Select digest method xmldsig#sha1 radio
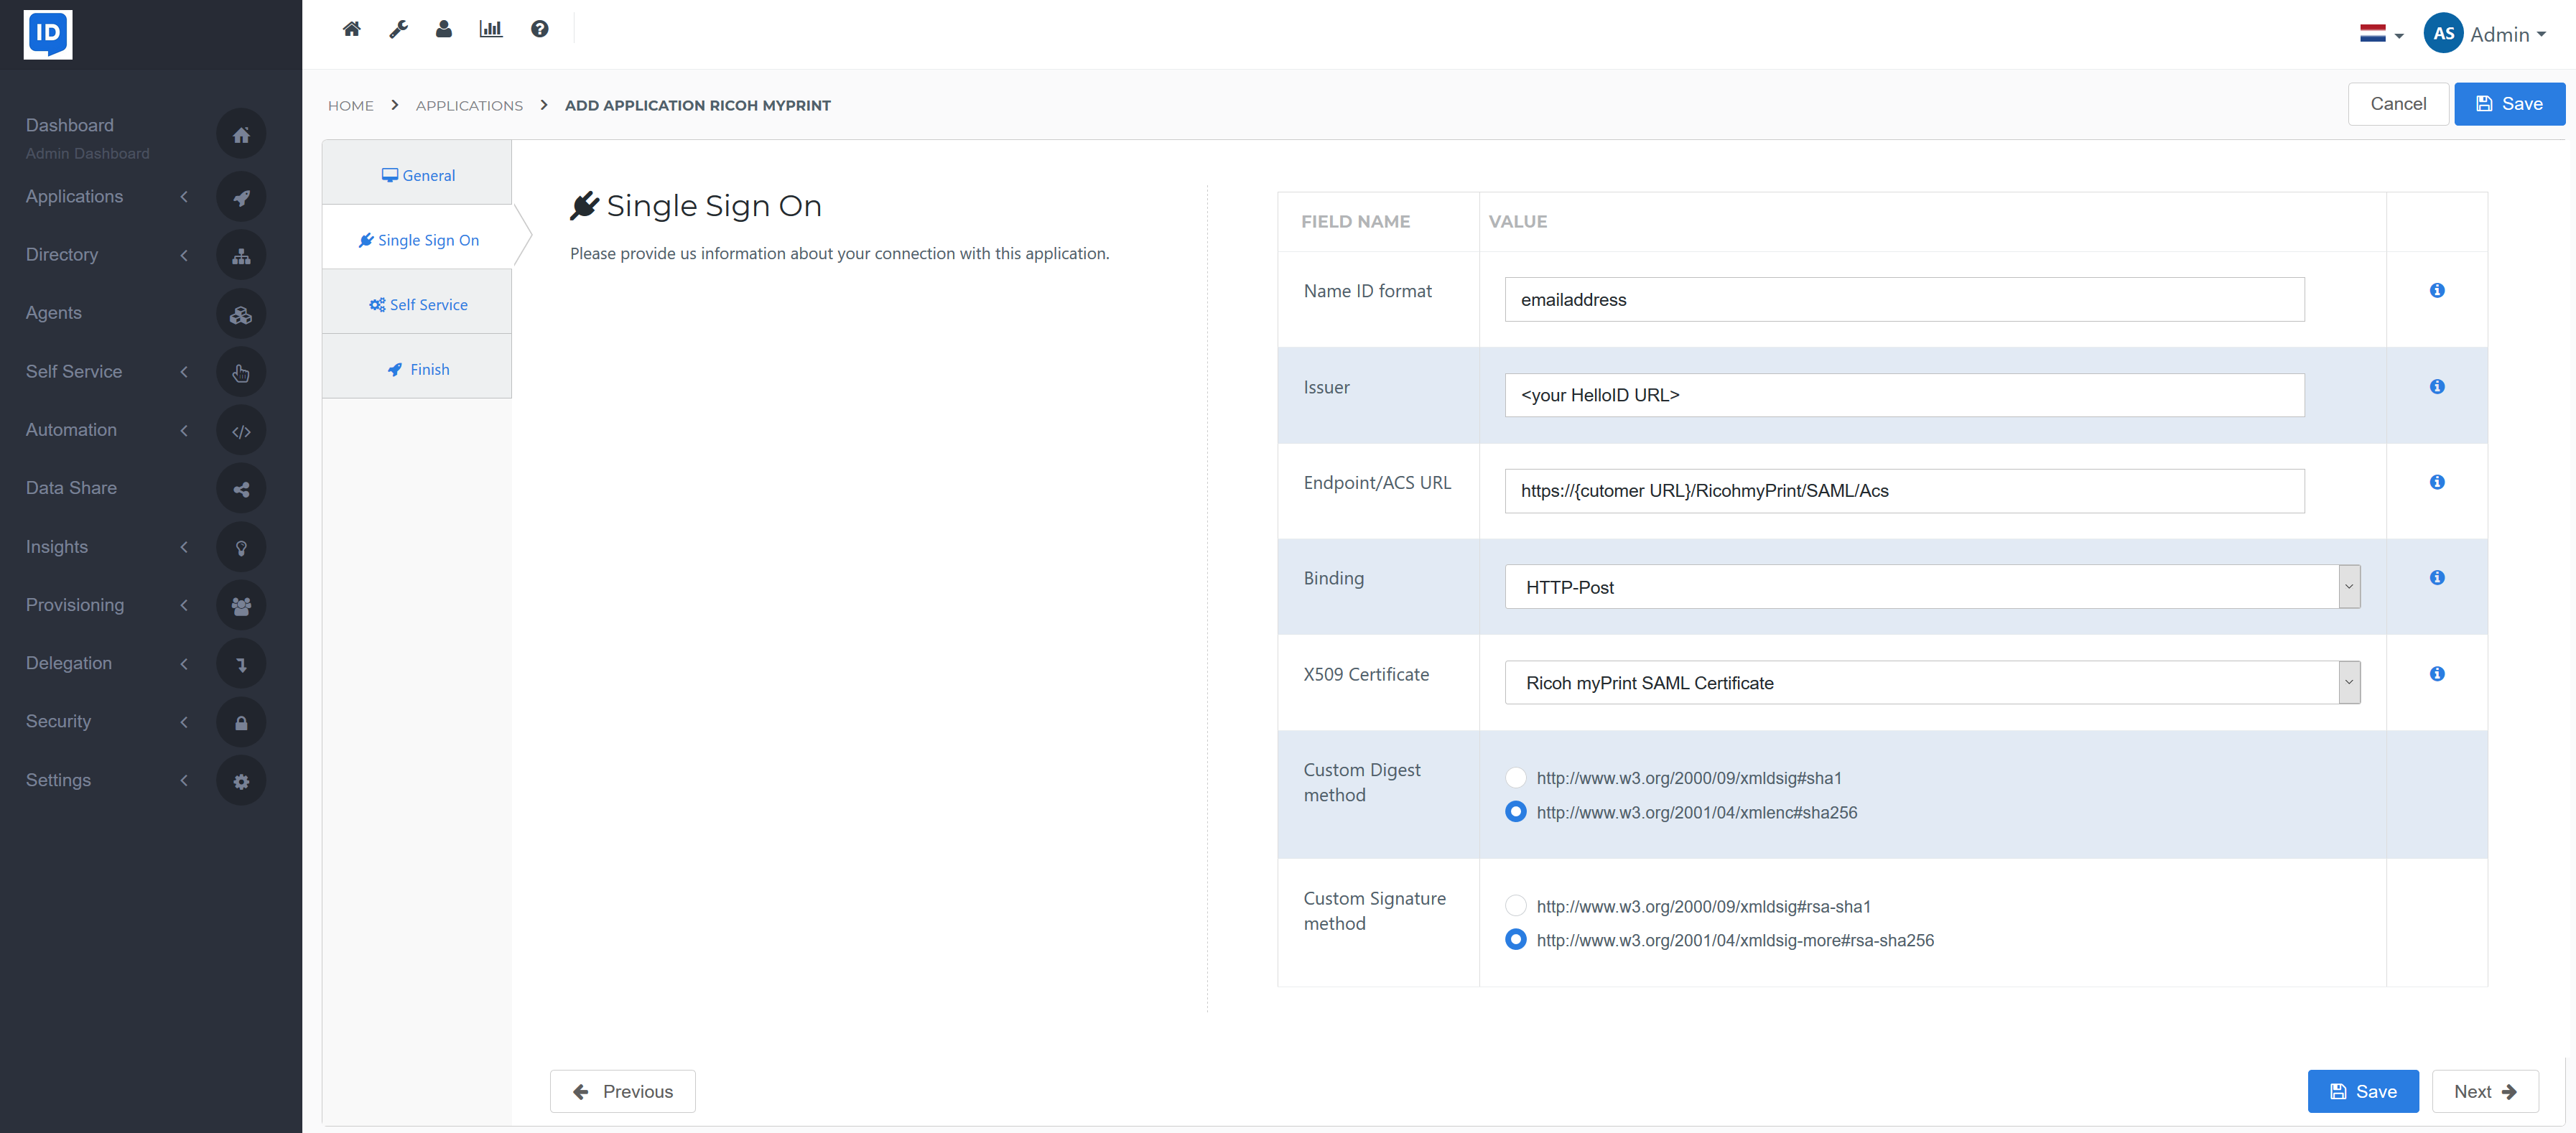 pyautogui.click(x=1516, y=778)
